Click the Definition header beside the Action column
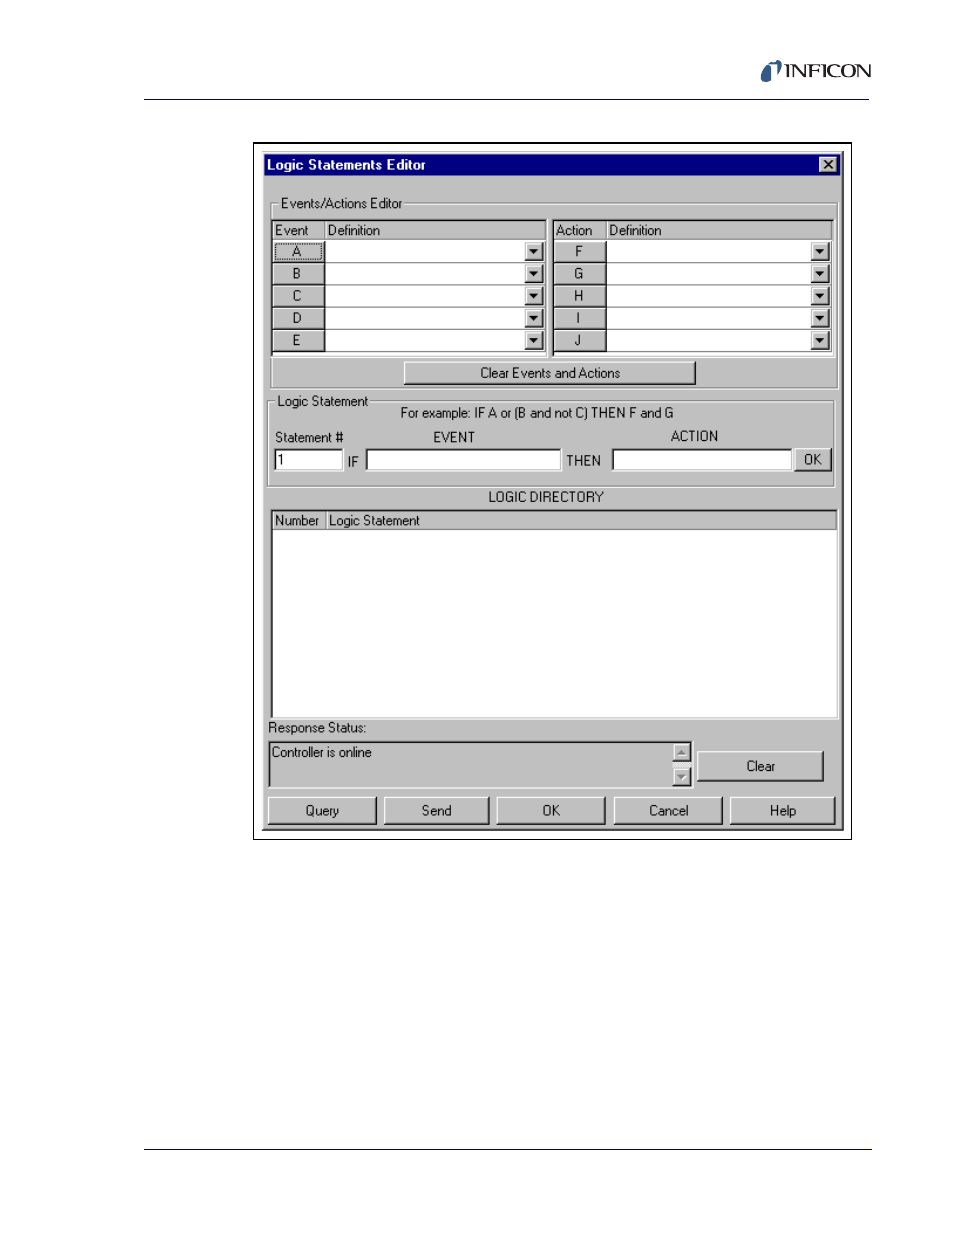The height and width of the screenshot is (1235, 954). (x=719, y=230)
